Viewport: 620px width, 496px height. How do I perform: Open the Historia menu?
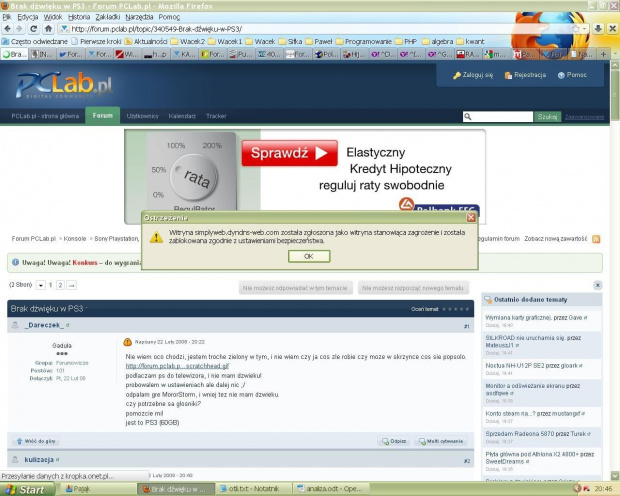coord(79,17)
